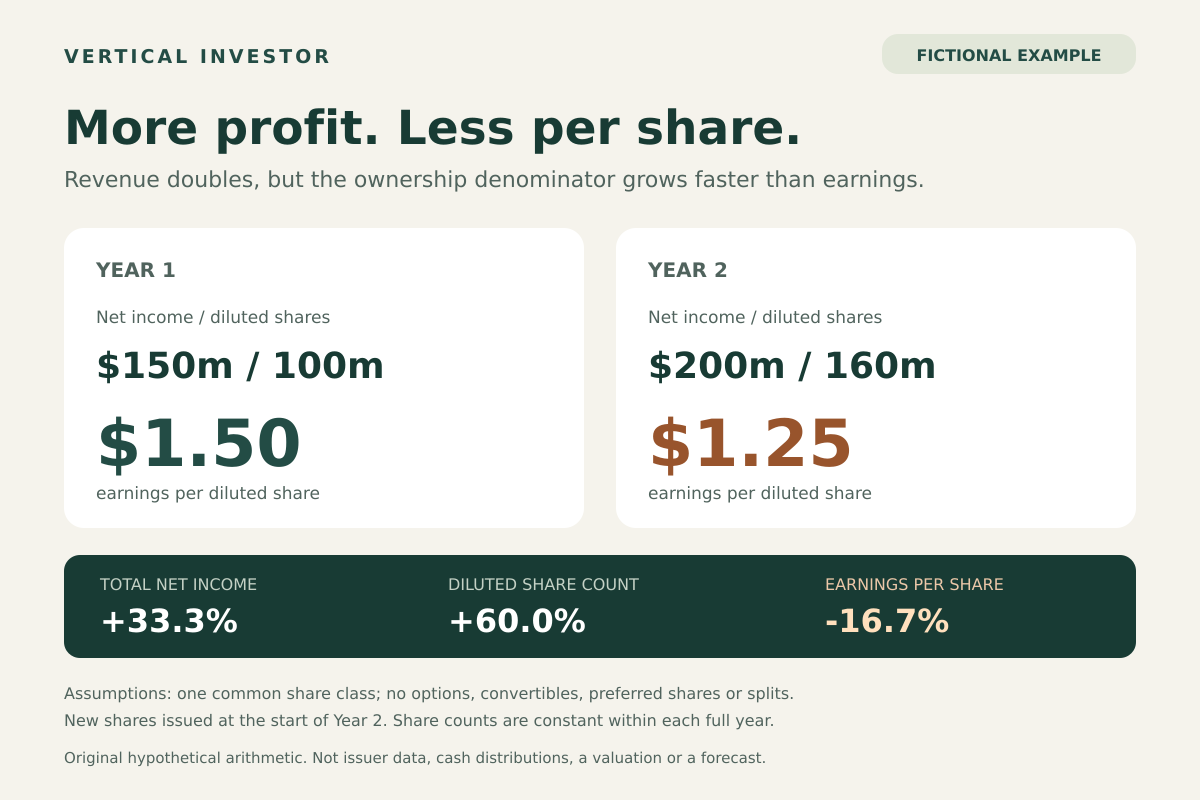Click the large $1.50 EPS value
Viewport: 1200px width, 800px height.
(199, 443)
